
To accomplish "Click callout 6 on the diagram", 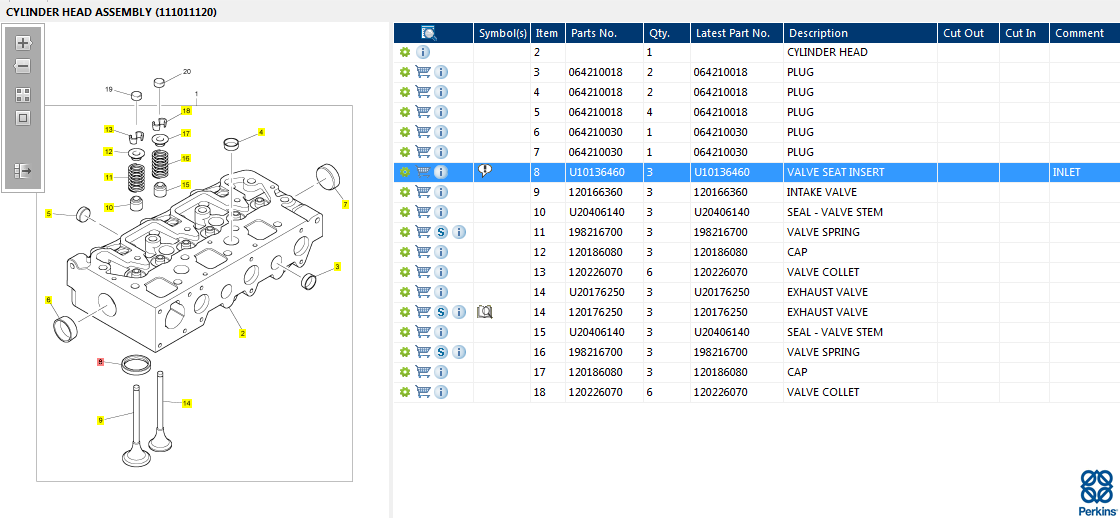I will [49, 300].
